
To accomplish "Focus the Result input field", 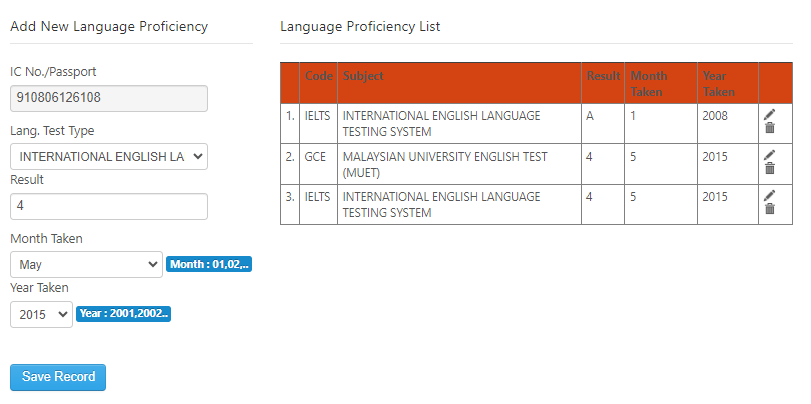I will tap(109, 206).
